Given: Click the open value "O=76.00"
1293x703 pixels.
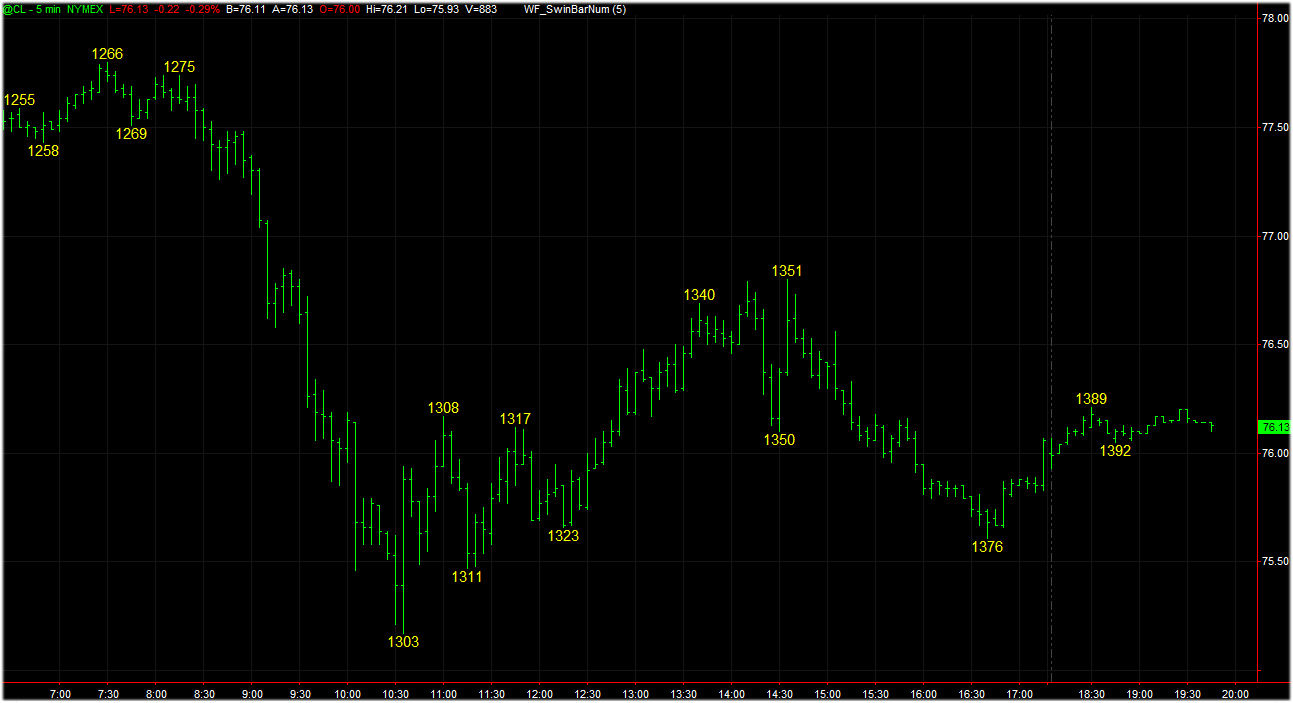Looking at the screenshot, I should pos(339,9).
